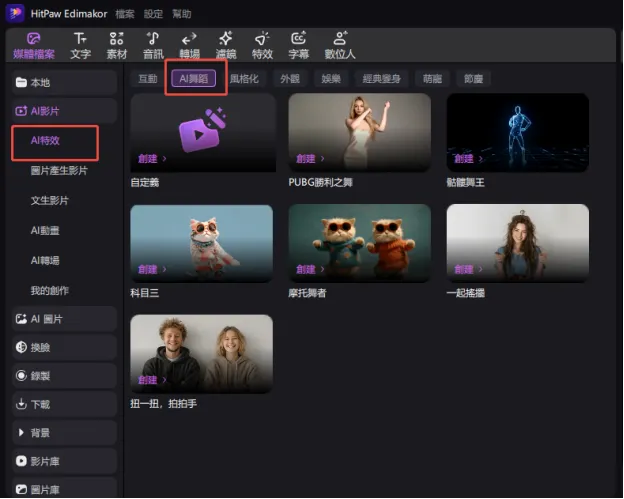Select the 特效 effects icon
The height and width of the screenshot is (499, 624).
pos(262,44)
